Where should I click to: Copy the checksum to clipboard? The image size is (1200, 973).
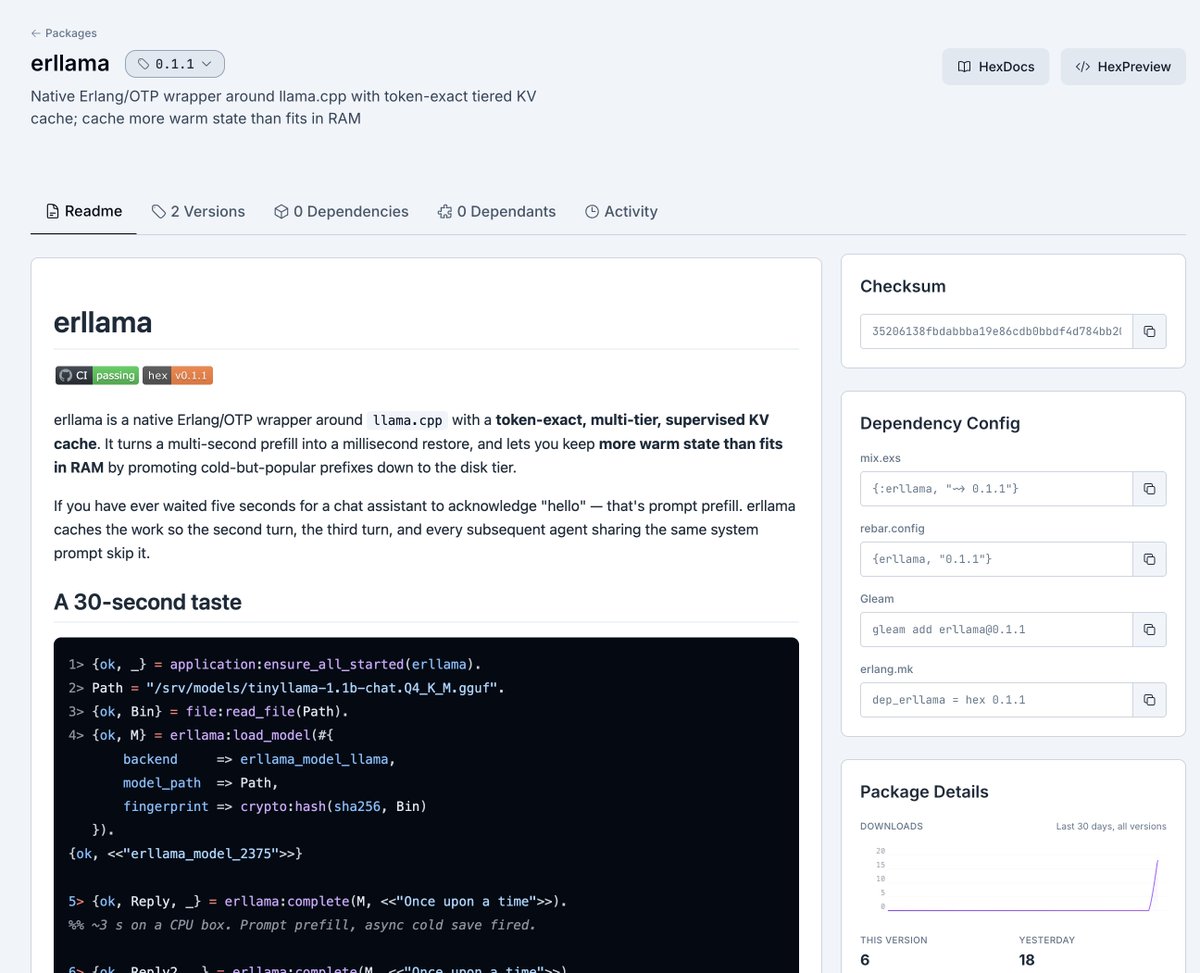[1149, 331]
